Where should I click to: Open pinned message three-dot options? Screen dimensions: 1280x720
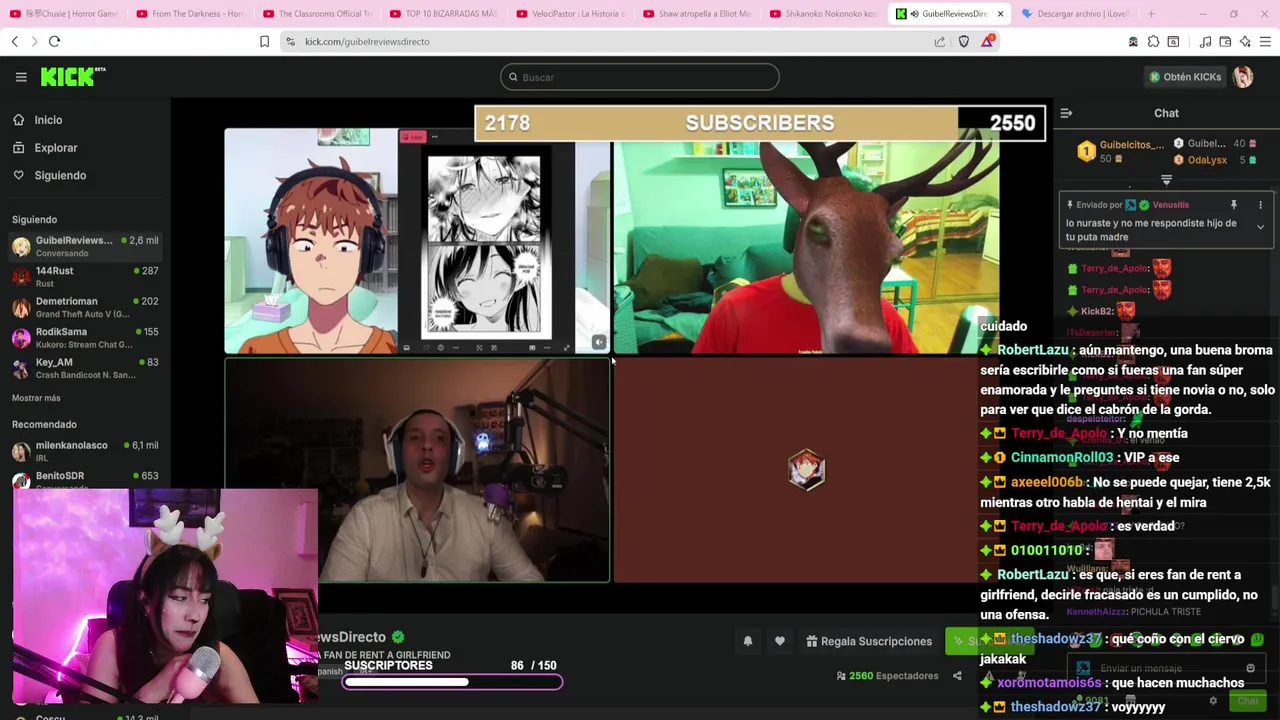pyautogui.click(x=1260, y=205)
